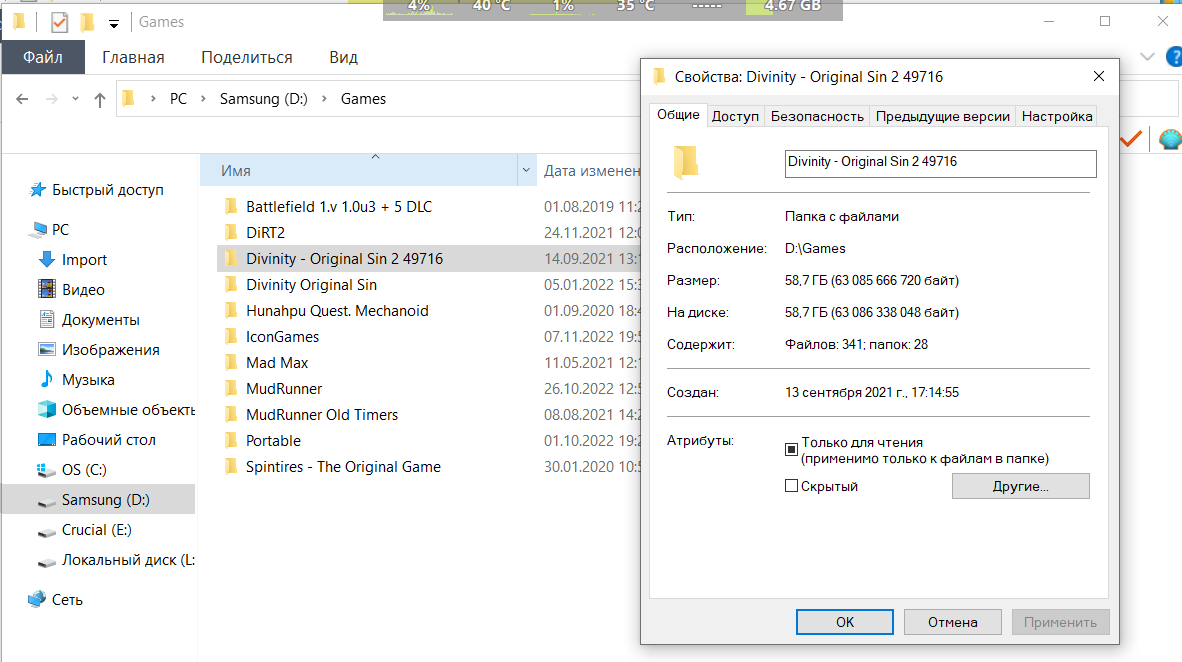Open the quick access toolbar customize dropdown
This screenshot has height=662, width=1182.
pos(114,24)
